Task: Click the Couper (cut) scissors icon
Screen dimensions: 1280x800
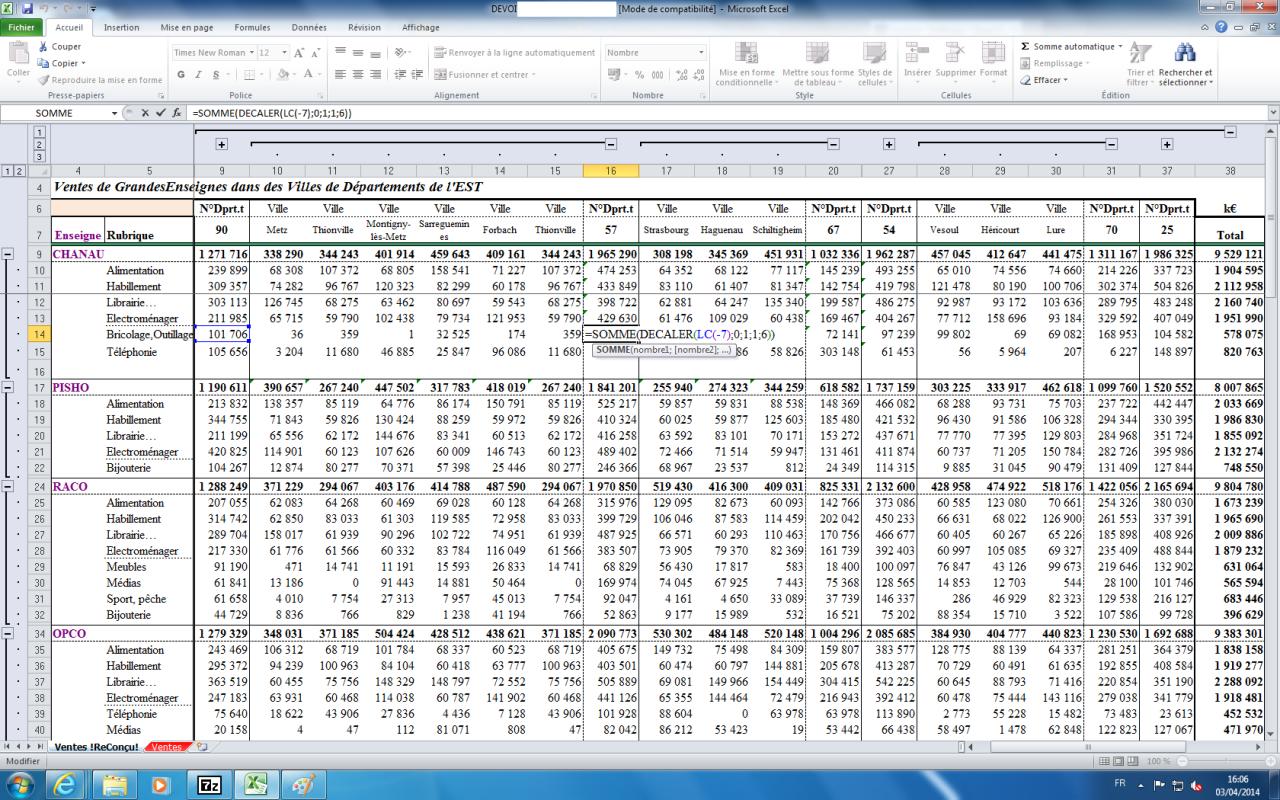Action: (43, 46)
